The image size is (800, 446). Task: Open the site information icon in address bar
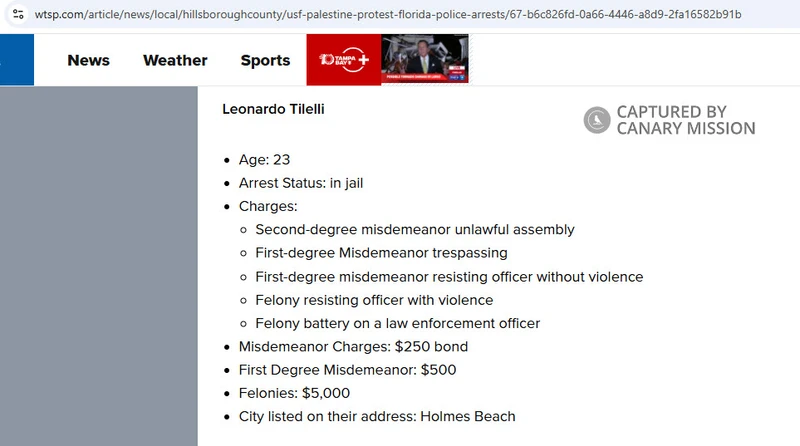pos(18,14)
